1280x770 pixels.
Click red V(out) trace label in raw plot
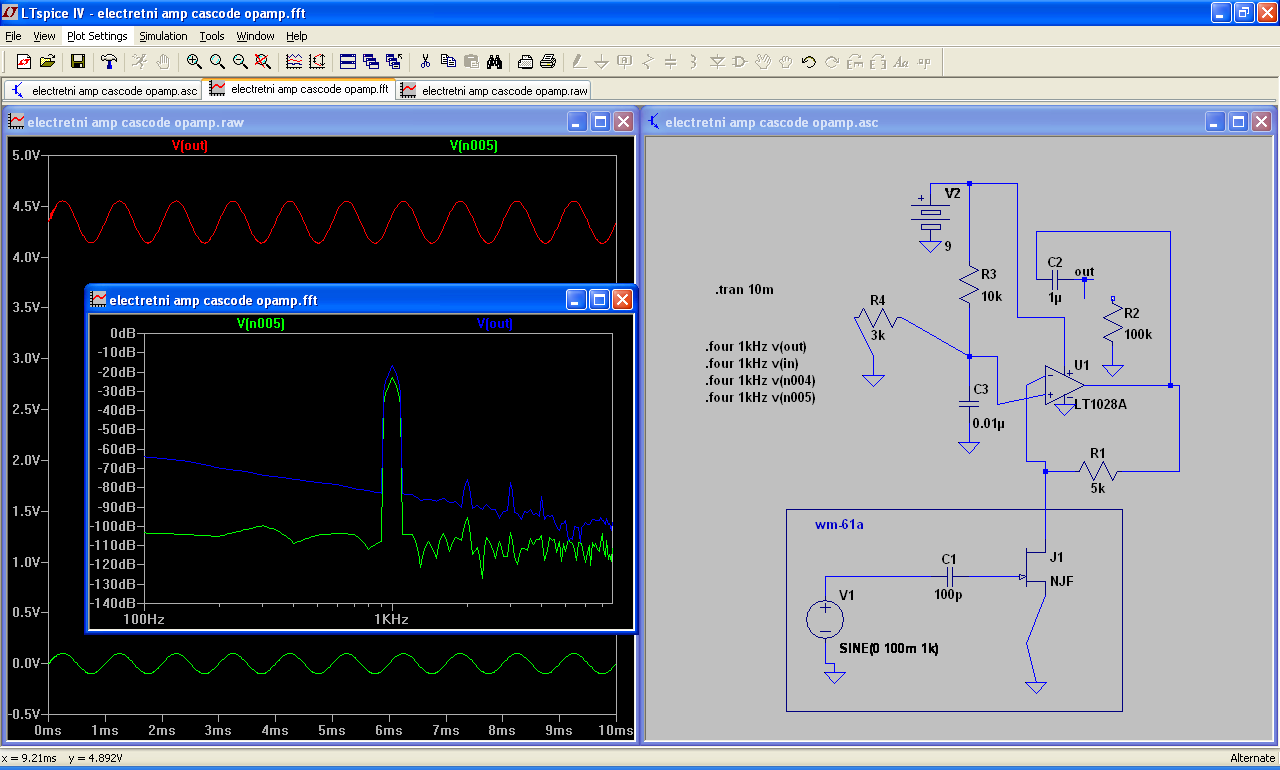point(190,145)
